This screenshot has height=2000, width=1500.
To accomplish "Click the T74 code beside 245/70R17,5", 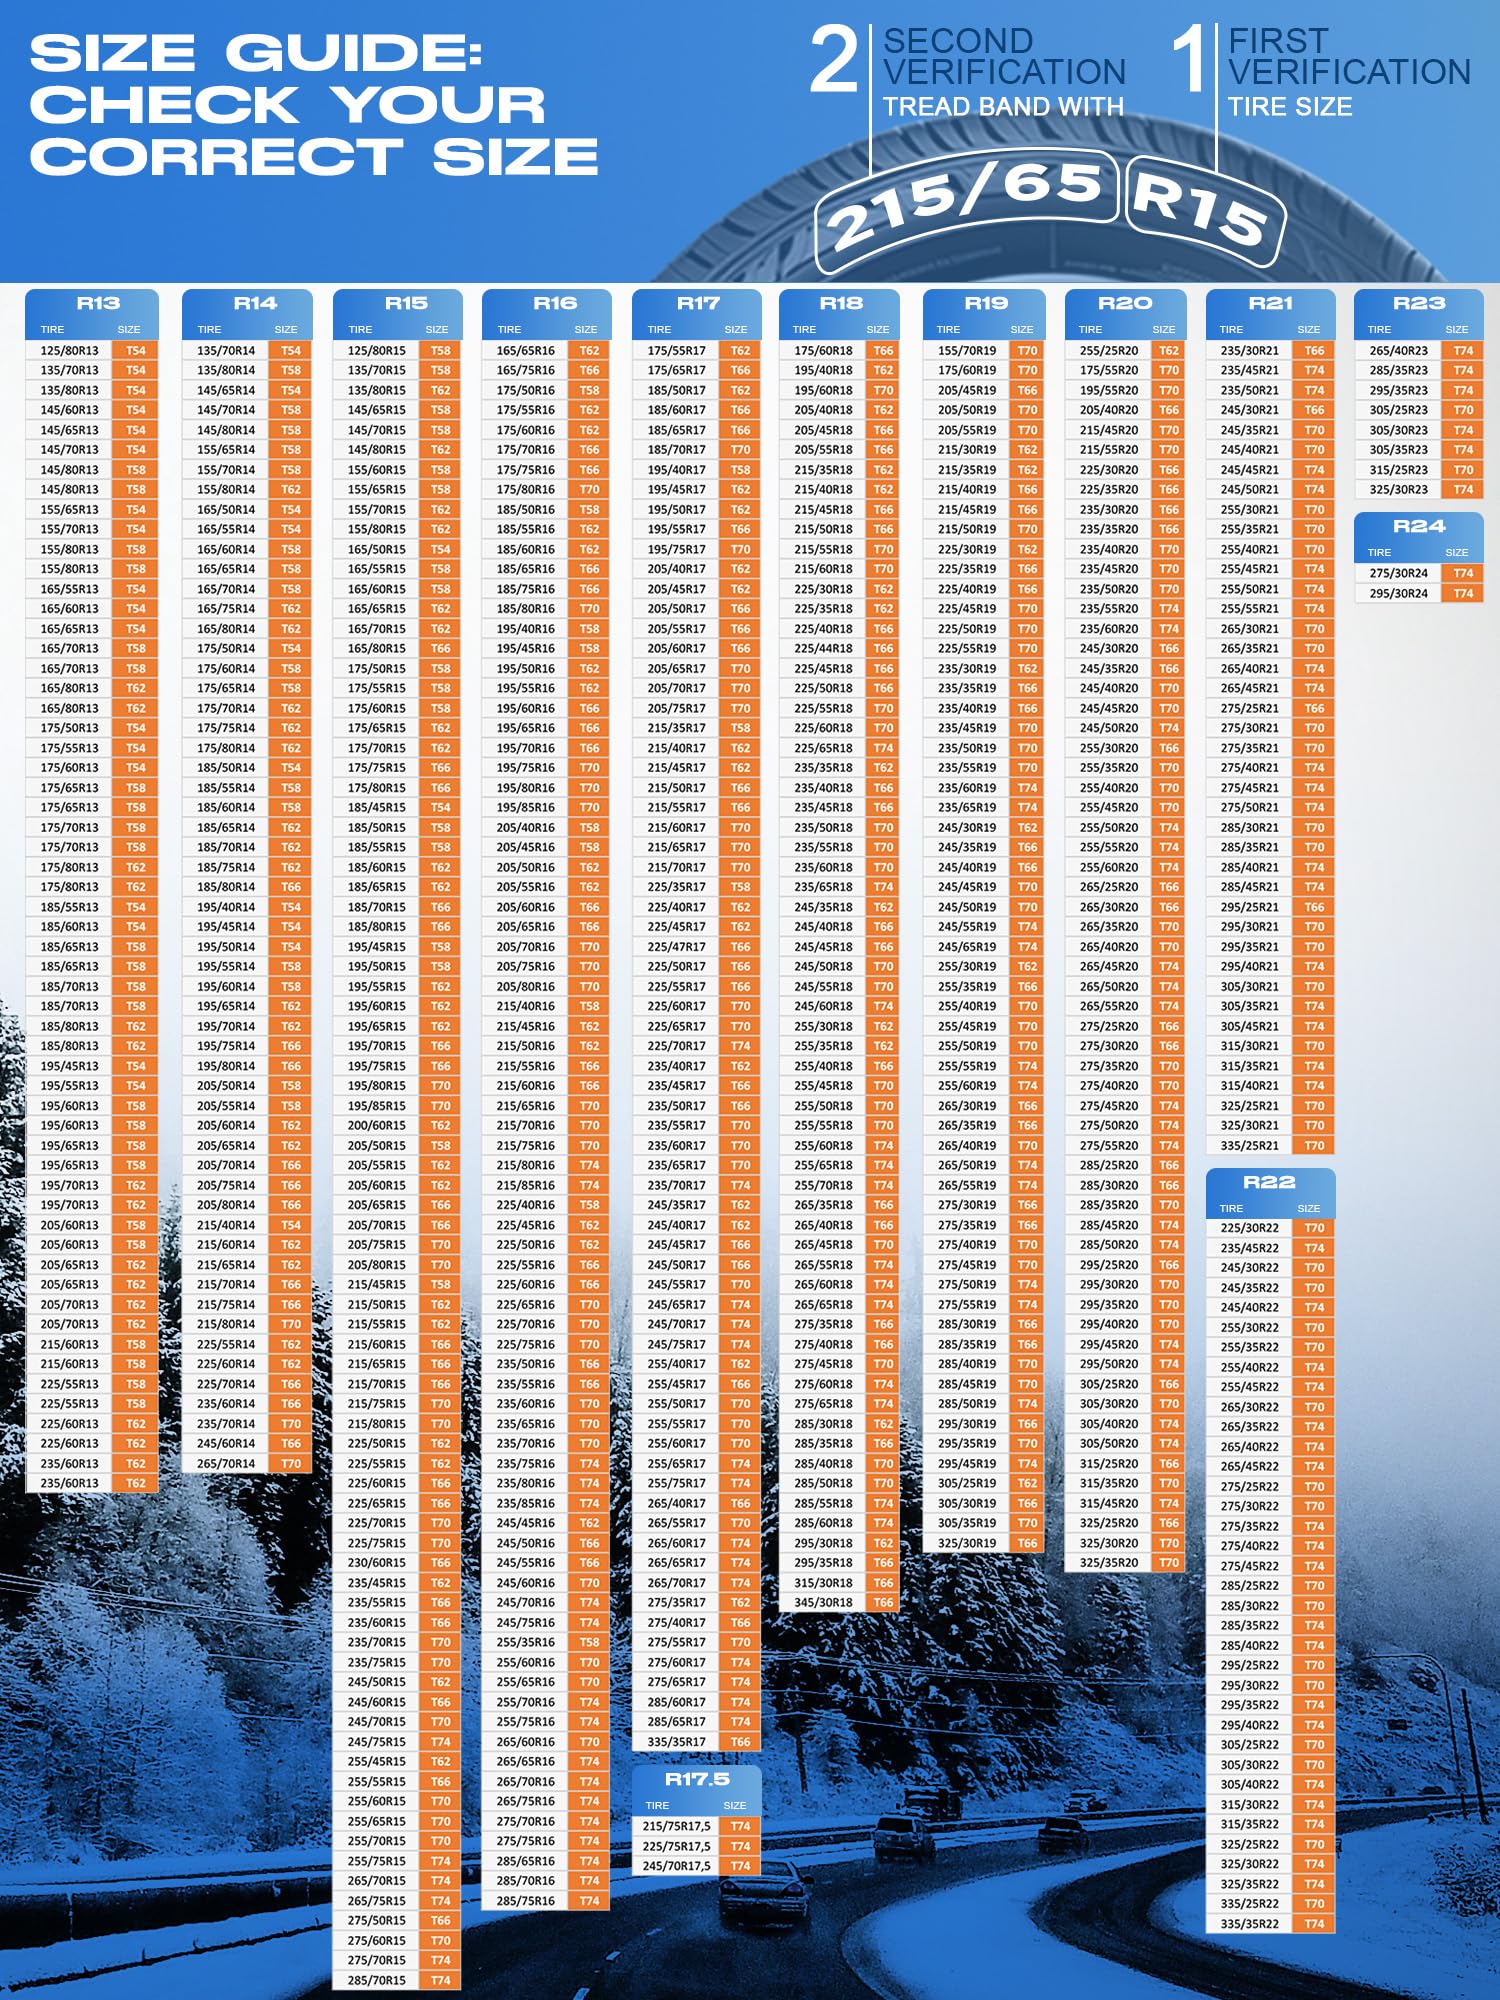I will click(740, 1866).
